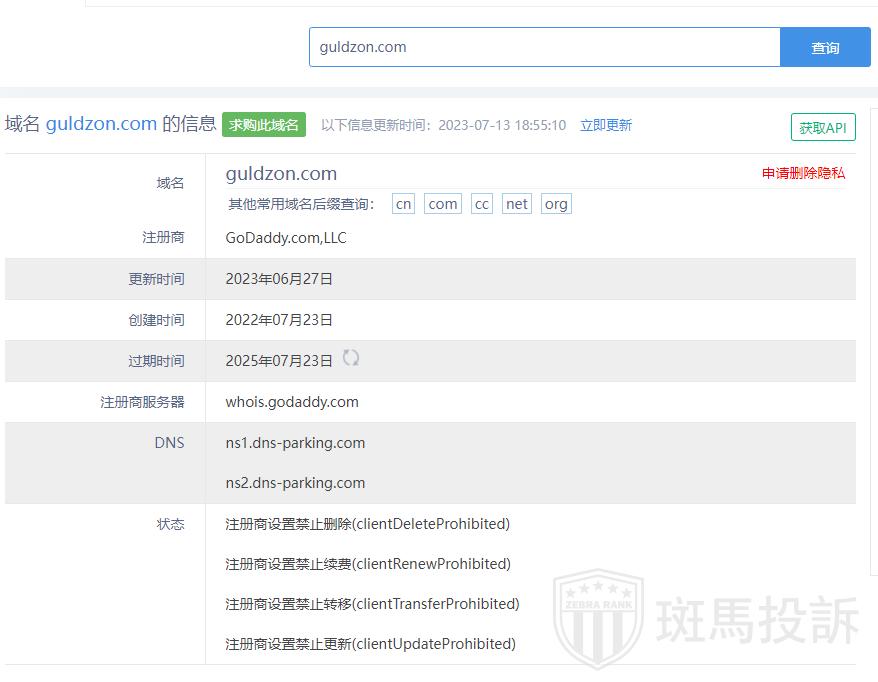This screenshot has width=878, height=682.
Task: Select the org suffix option
Action: pyautogui.click(x=556, y=204)
